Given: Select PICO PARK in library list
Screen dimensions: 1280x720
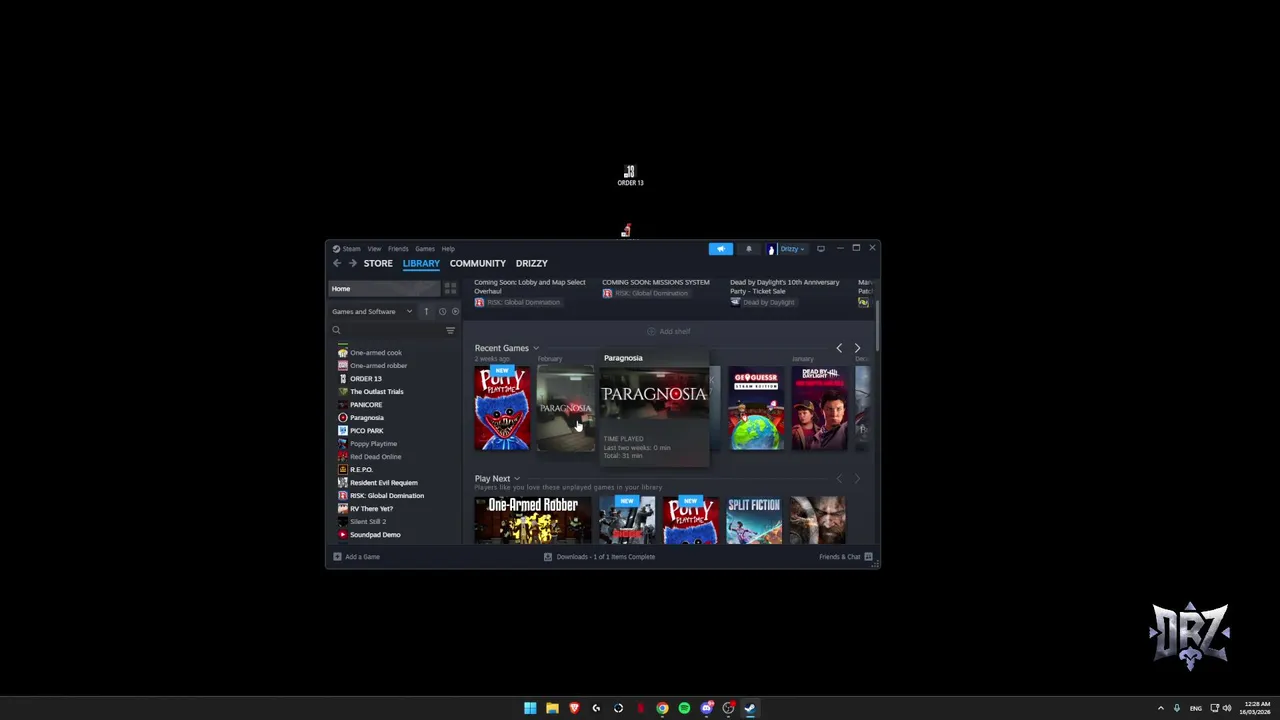Looking at the screenshot, I should [x=366, y=430].
